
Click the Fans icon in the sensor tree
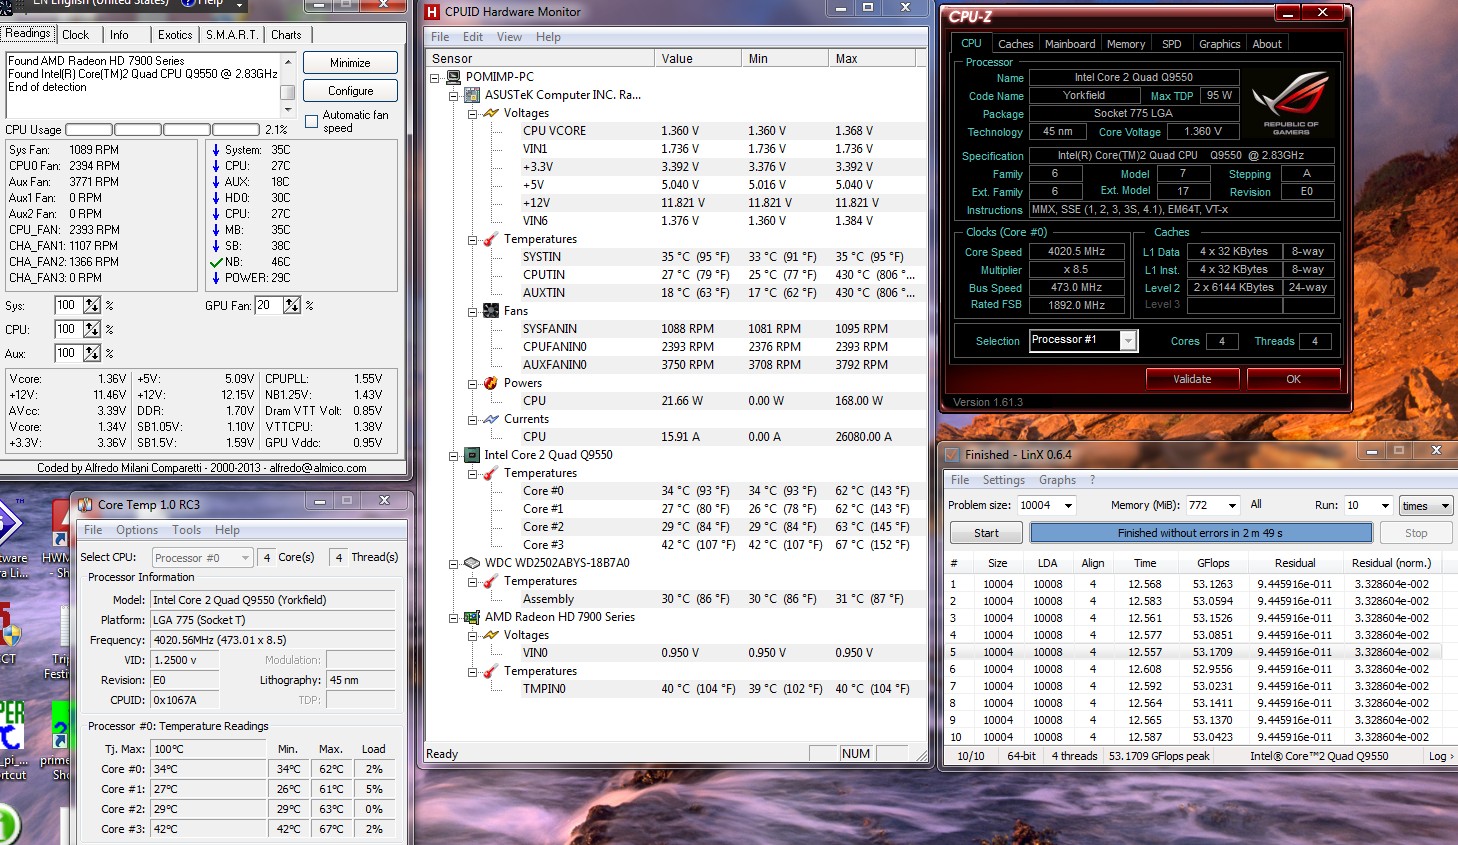[x=490, y=311]
